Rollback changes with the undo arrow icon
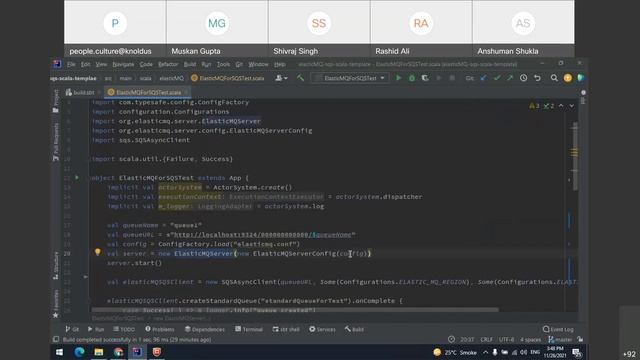 click(x=537, y=78)
